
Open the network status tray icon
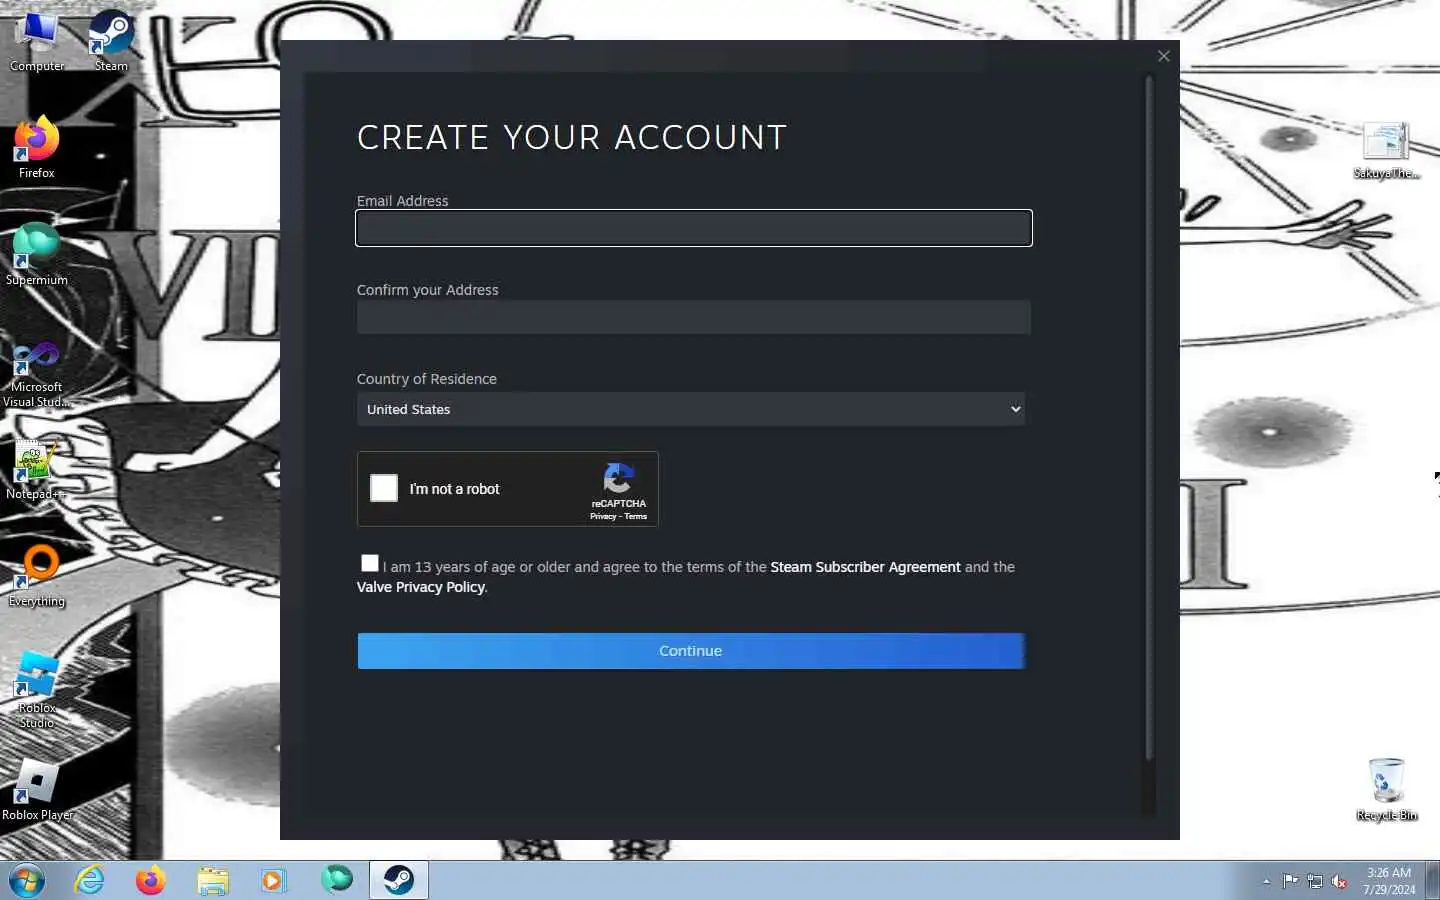1315,881
